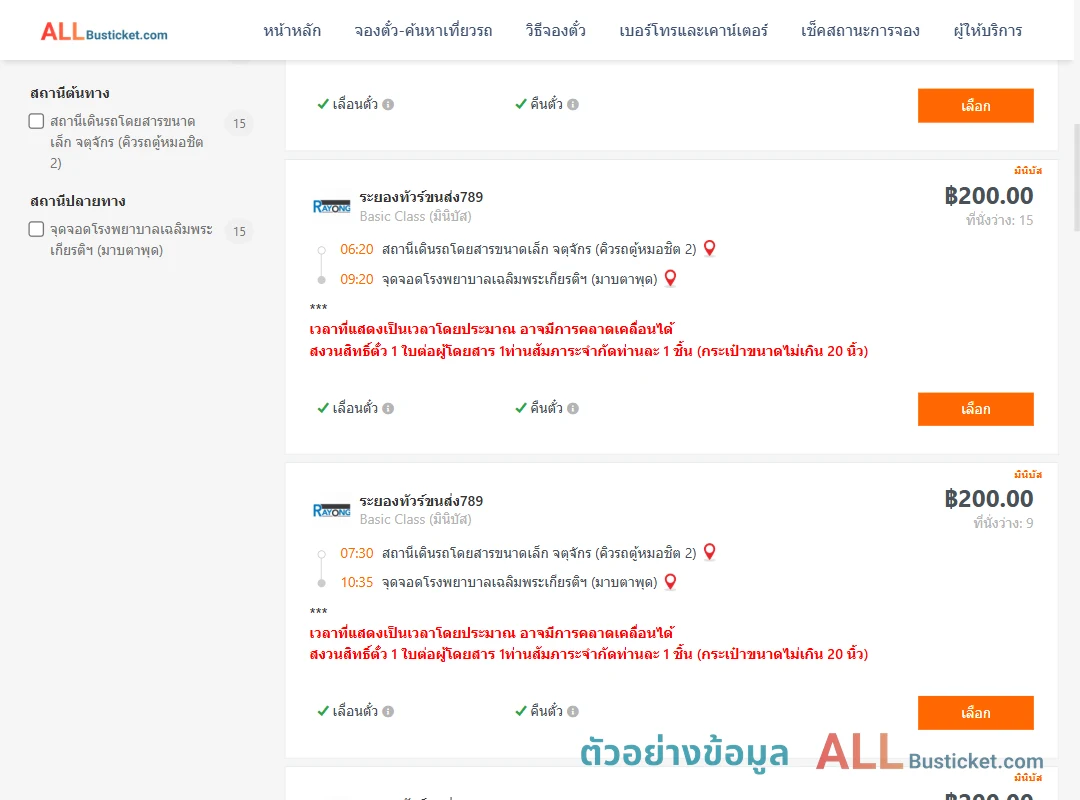Click map pin for 10:35 arrival stop

[x=670, y=582]
